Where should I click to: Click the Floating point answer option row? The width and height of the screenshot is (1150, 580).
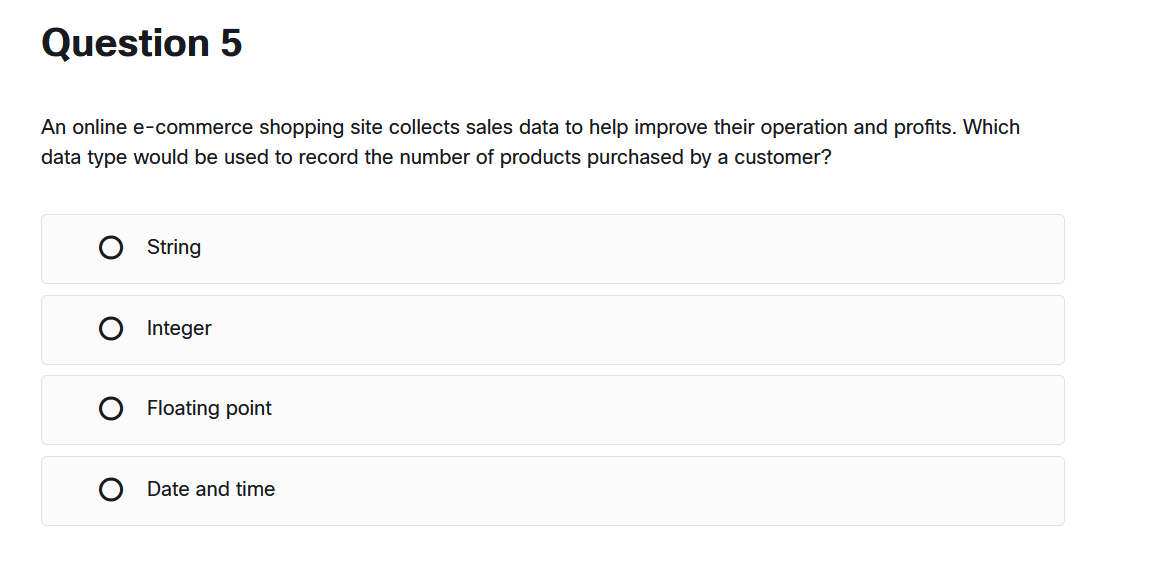point(552,409)
